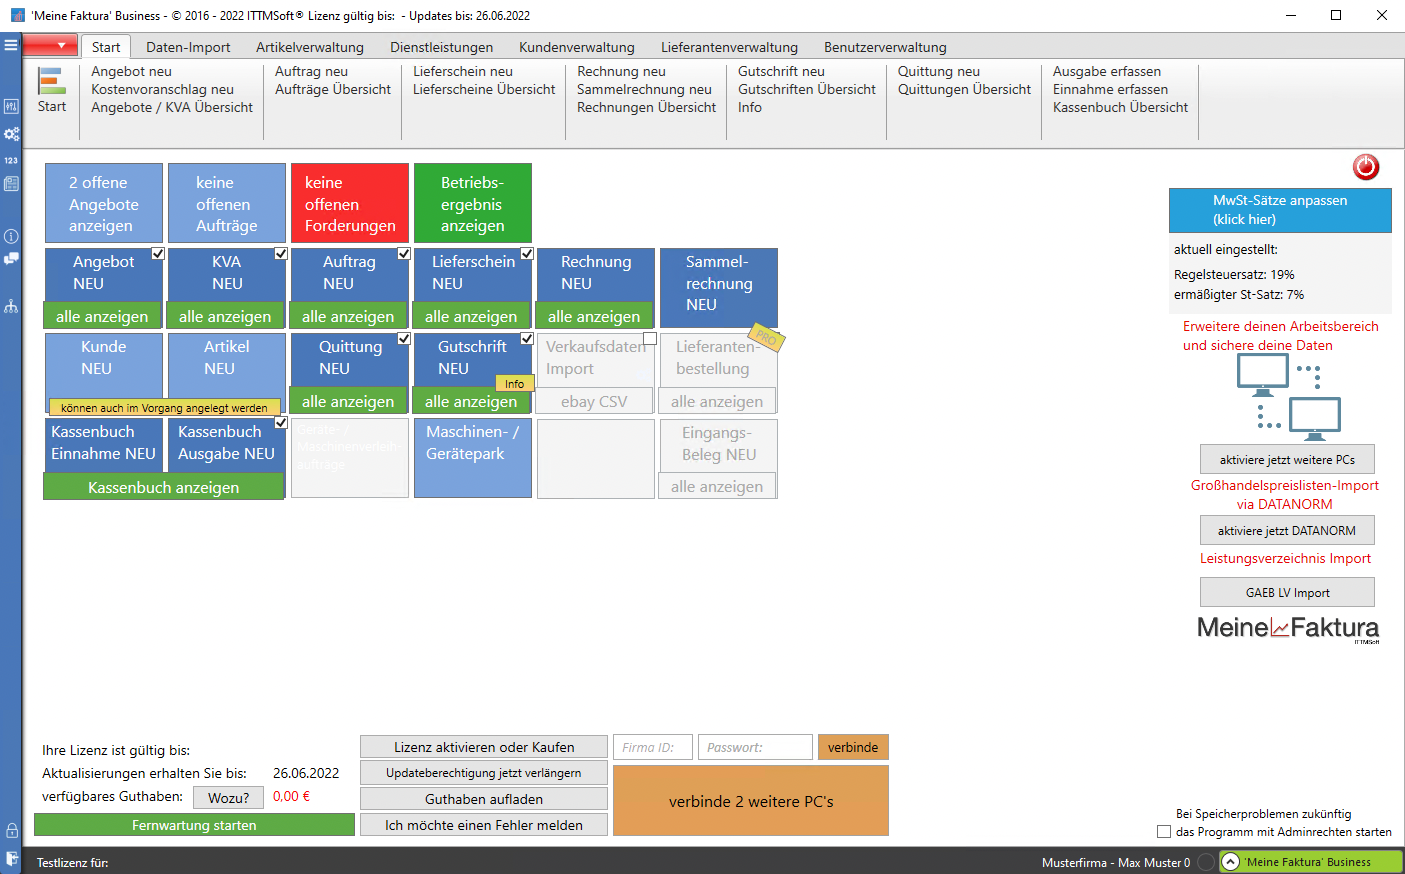Click the yellow Info tag on Gutschrift

(514, 383)
